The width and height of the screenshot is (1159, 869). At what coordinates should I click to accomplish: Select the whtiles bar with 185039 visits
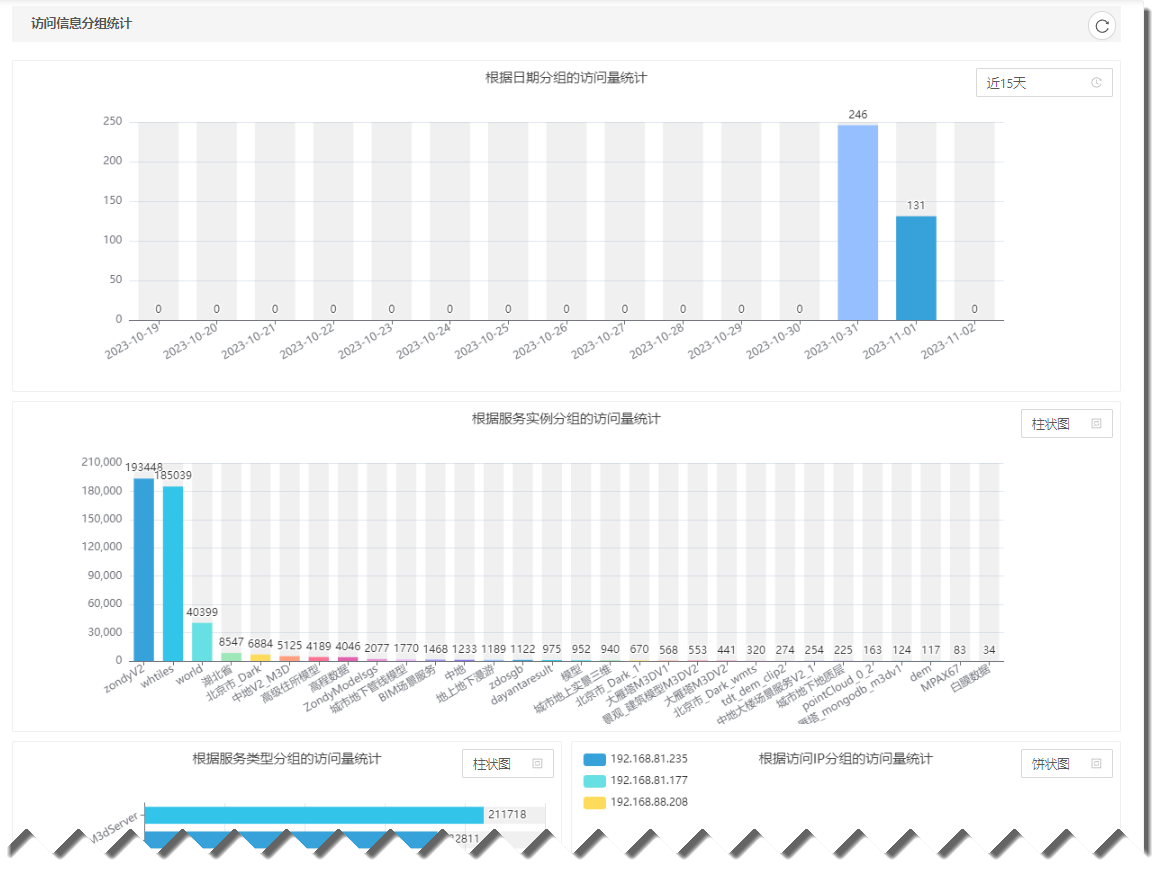click(173, 573)
